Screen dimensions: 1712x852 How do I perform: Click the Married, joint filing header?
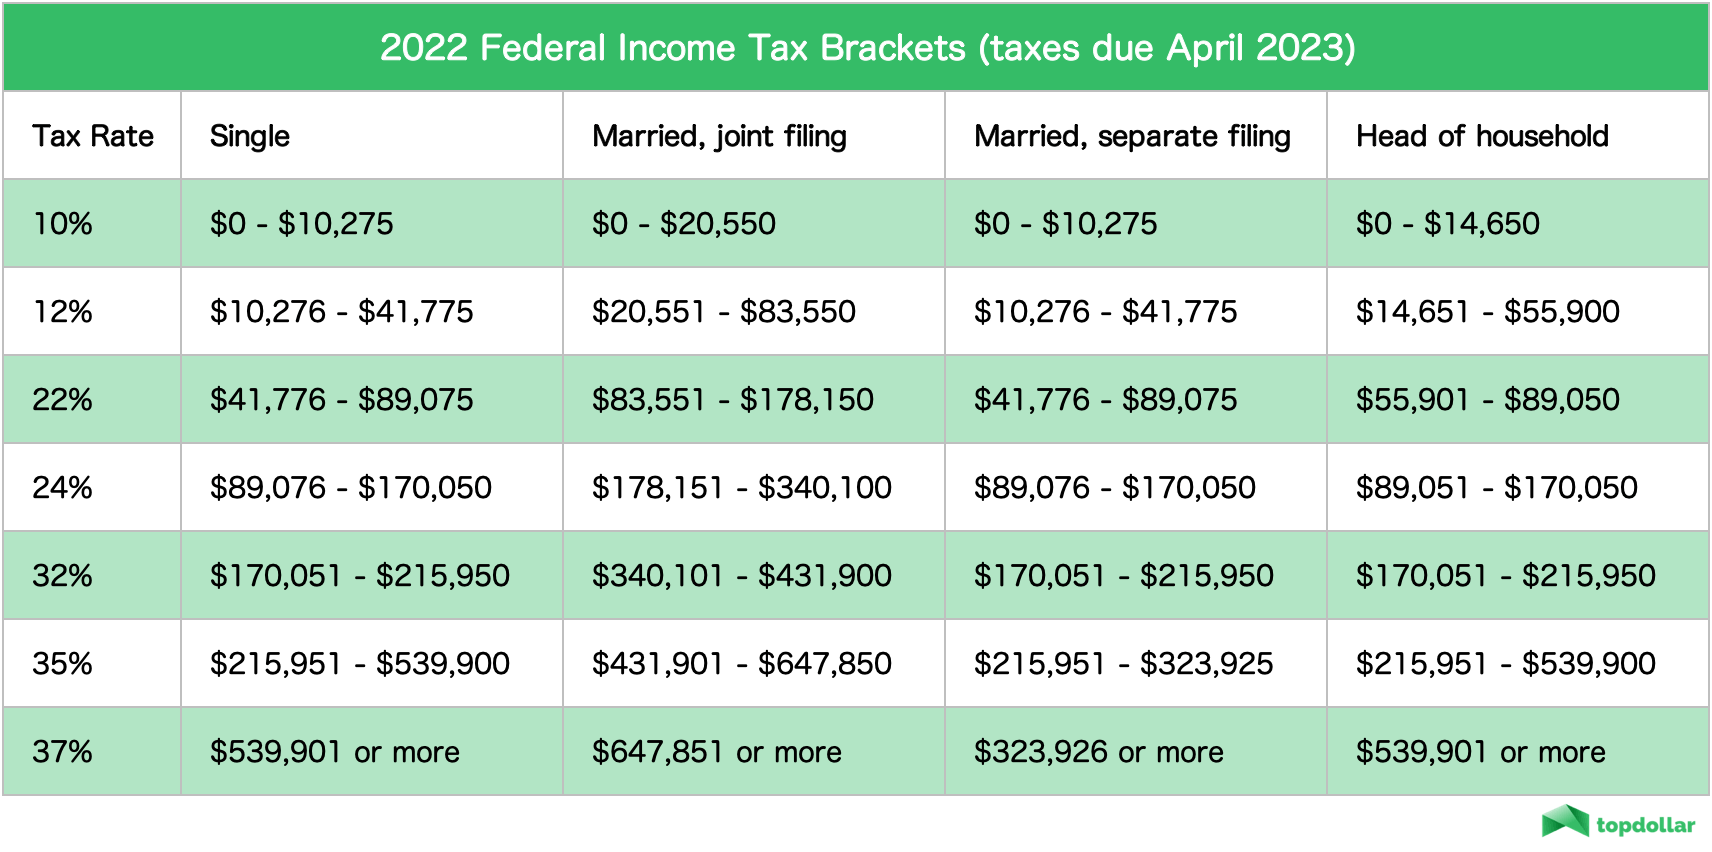click(x=719, y=136)
